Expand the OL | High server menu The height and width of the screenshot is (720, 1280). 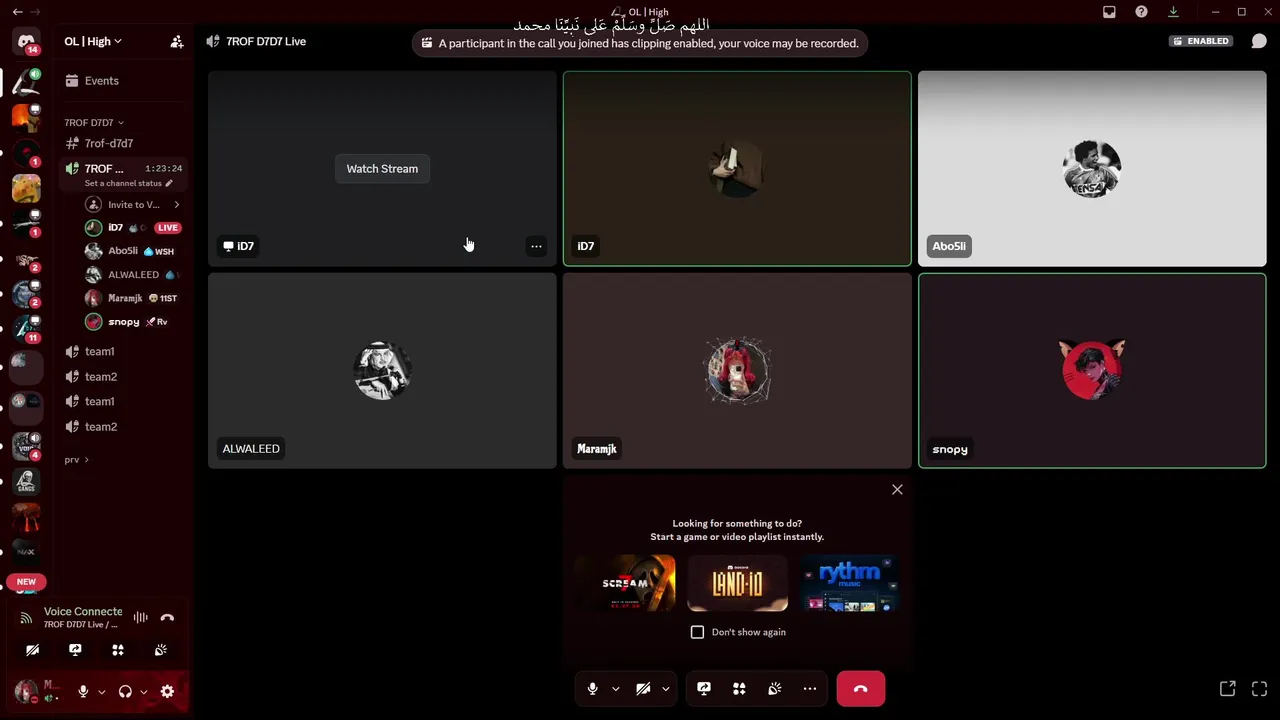pyautogui.click(x=93, y=42)
